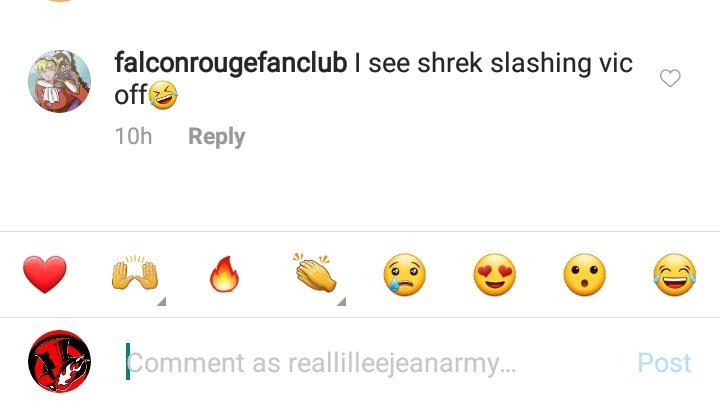This screenshot has width=720, height=405.
Task: Insert the fire emoji
Action: [x=224, y=274]
